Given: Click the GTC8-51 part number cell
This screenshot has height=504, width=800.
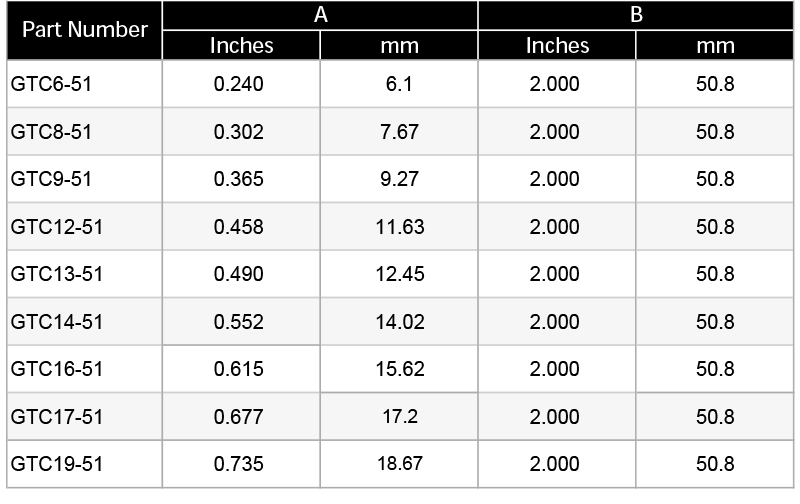Looking at the screenshot, I should coord(50,132).
